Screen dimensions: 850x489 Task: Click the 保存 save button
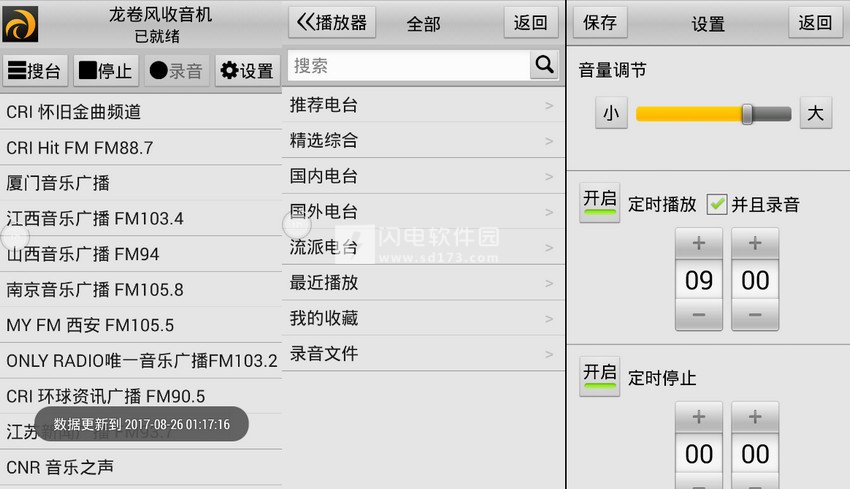pos(600,23)
